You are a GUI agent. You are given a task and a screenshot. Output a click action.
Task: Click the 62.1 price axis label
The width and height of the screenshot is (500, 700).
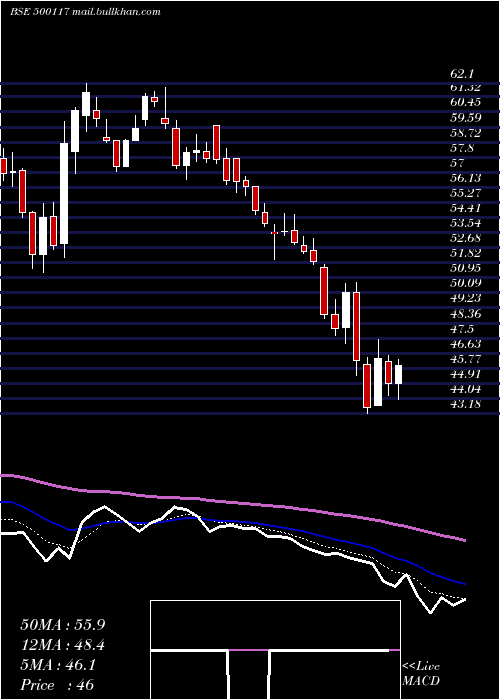point(462,74)
